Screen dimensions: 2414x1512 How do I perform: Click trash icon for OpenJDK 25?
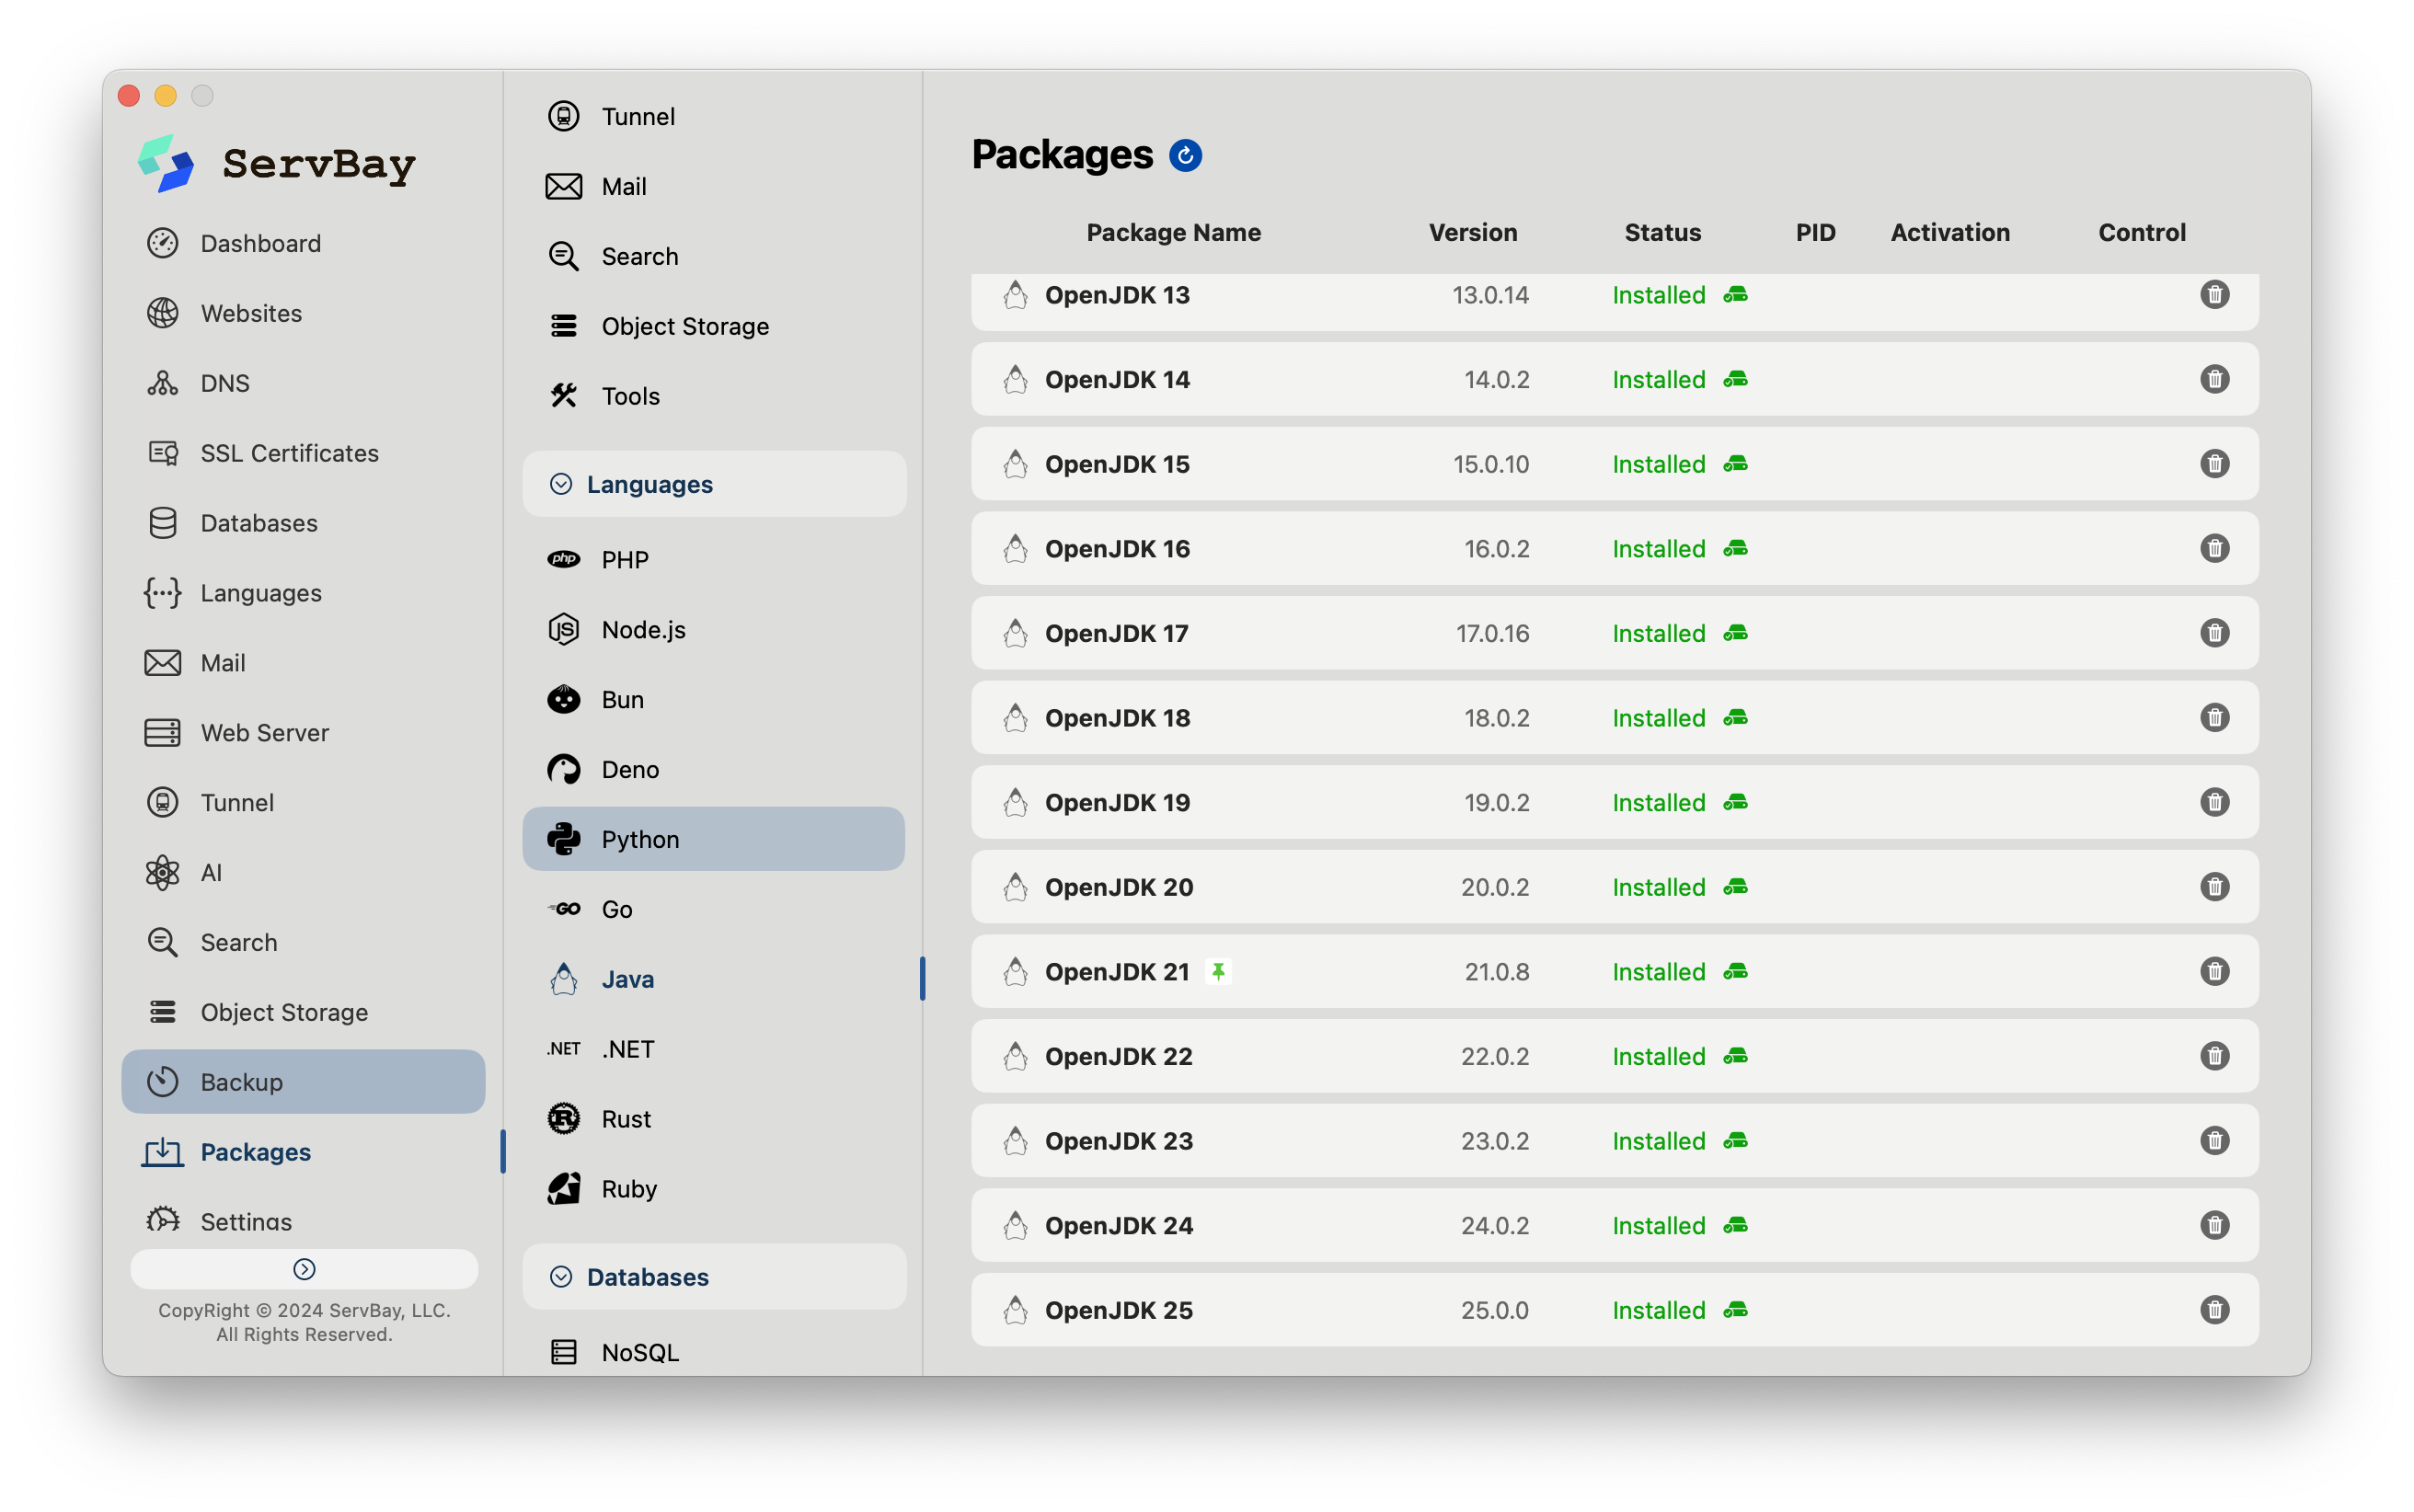[2214, 1310]
